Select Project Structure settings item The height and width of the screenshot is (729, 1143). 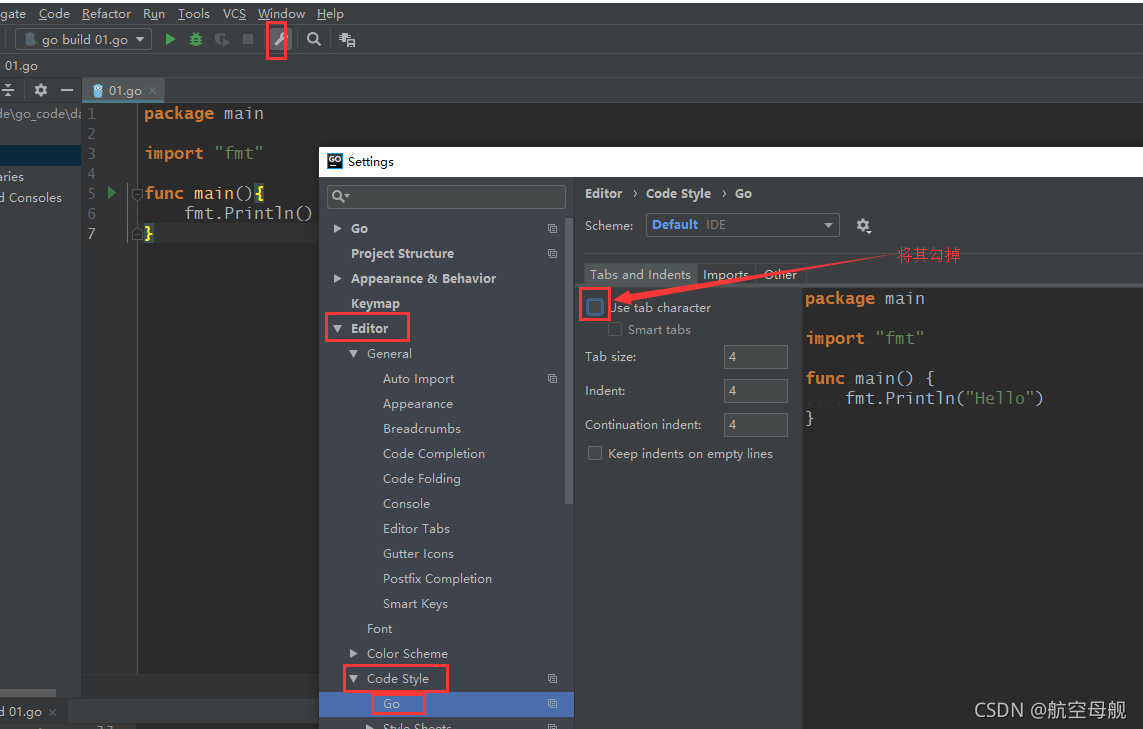402,253
